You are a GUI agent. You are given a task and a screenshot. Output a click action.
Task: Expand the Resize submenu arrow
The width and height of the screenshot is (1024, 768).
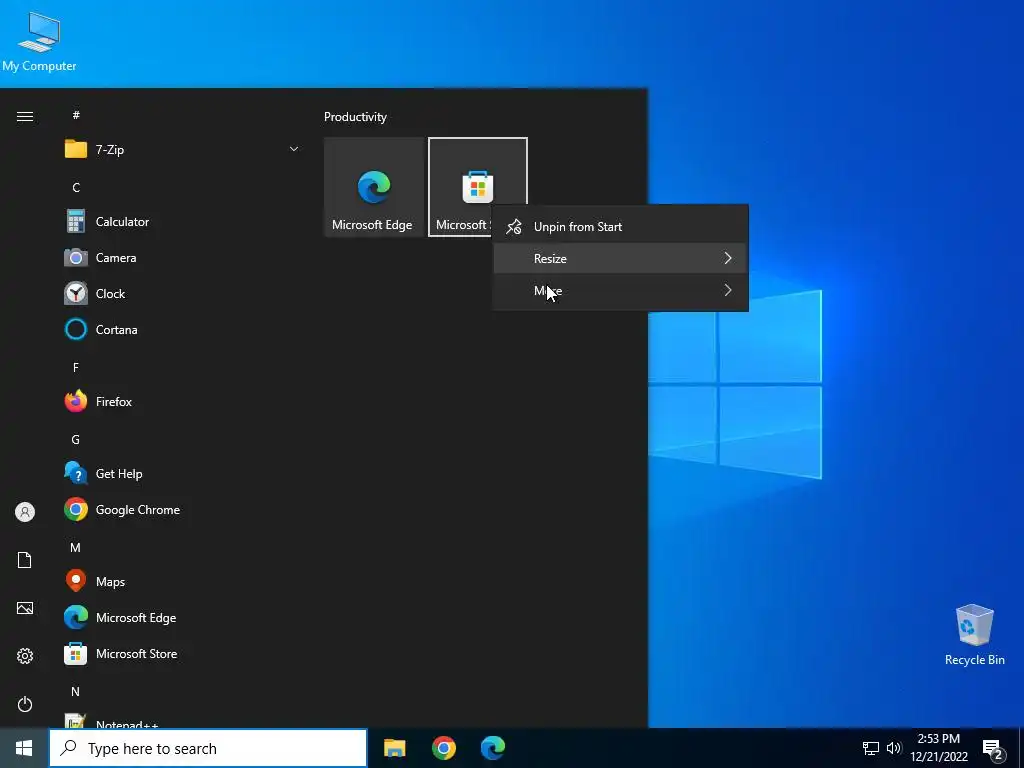point(728,259)
